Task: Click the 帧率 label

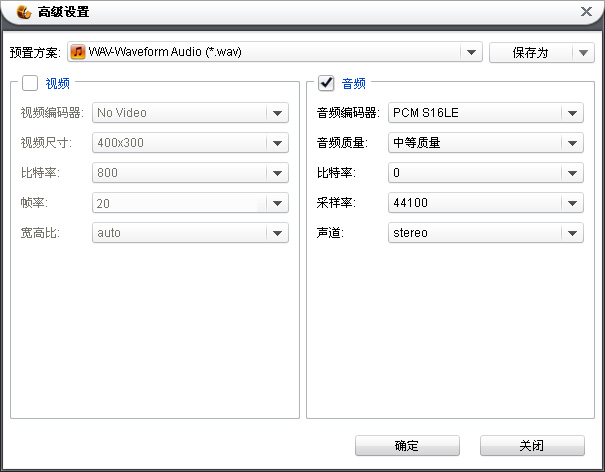Action: tap(34, 203)
